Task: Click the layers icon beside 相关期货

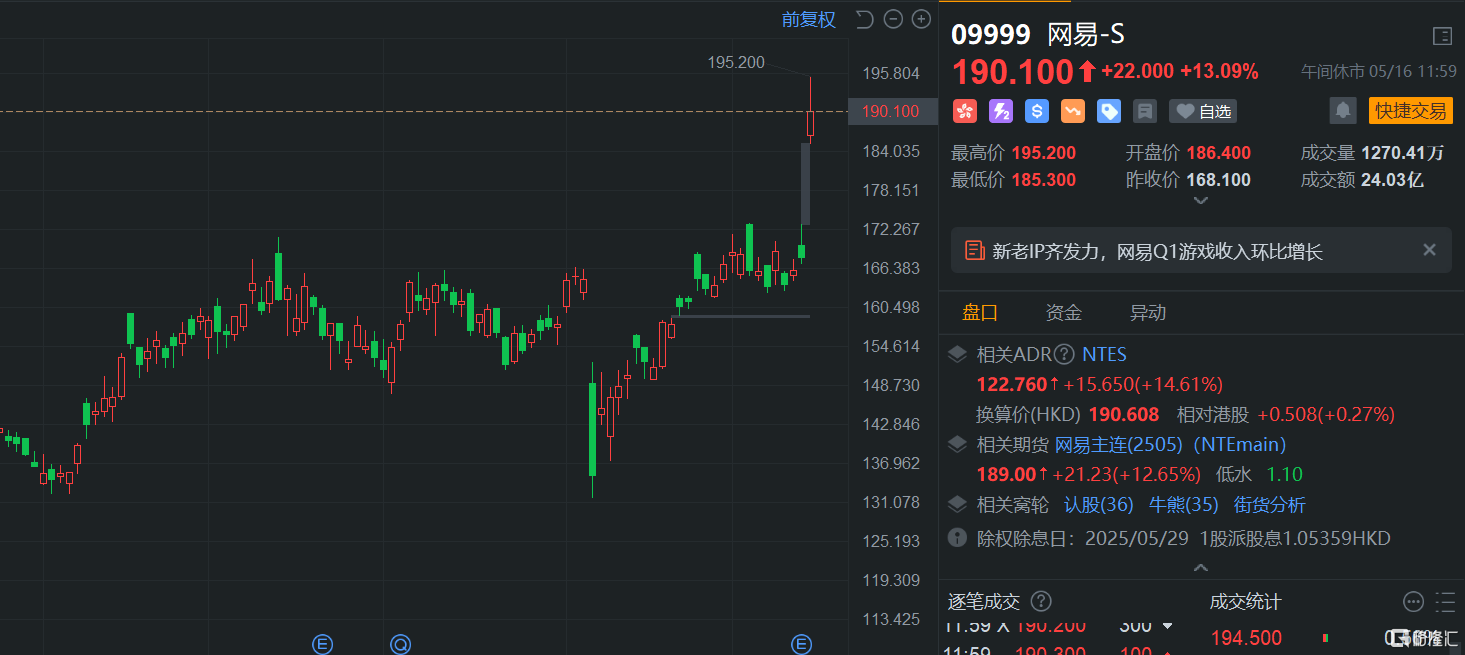Action: coord(957,444)
